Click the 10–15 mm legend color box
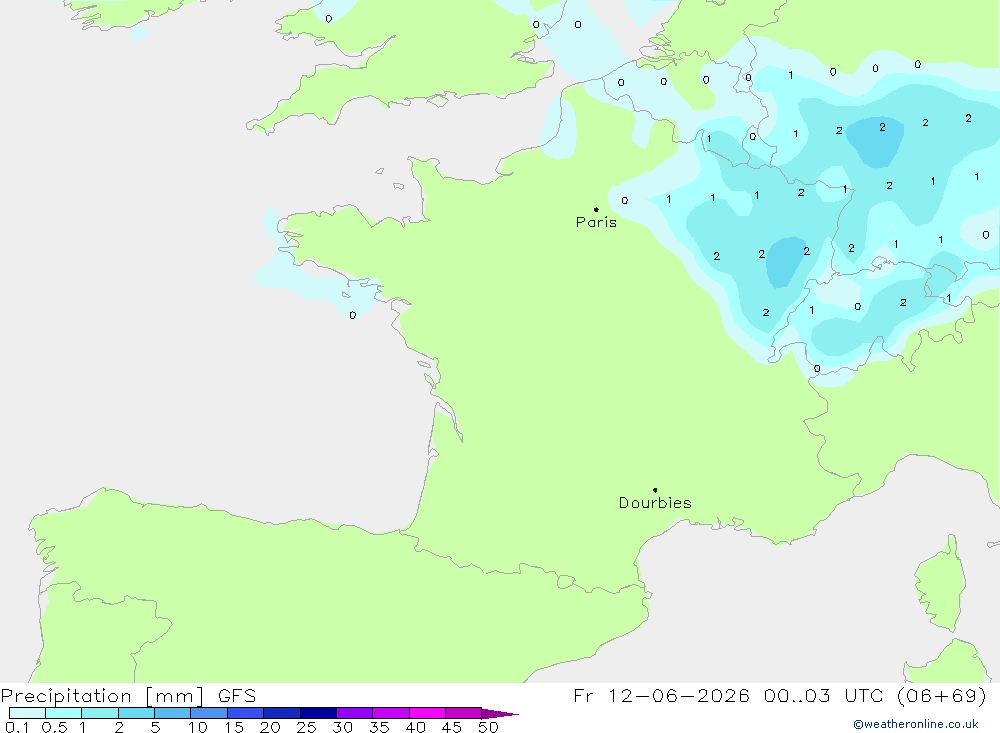This screenshot has height=733, width=1000. 209,713
